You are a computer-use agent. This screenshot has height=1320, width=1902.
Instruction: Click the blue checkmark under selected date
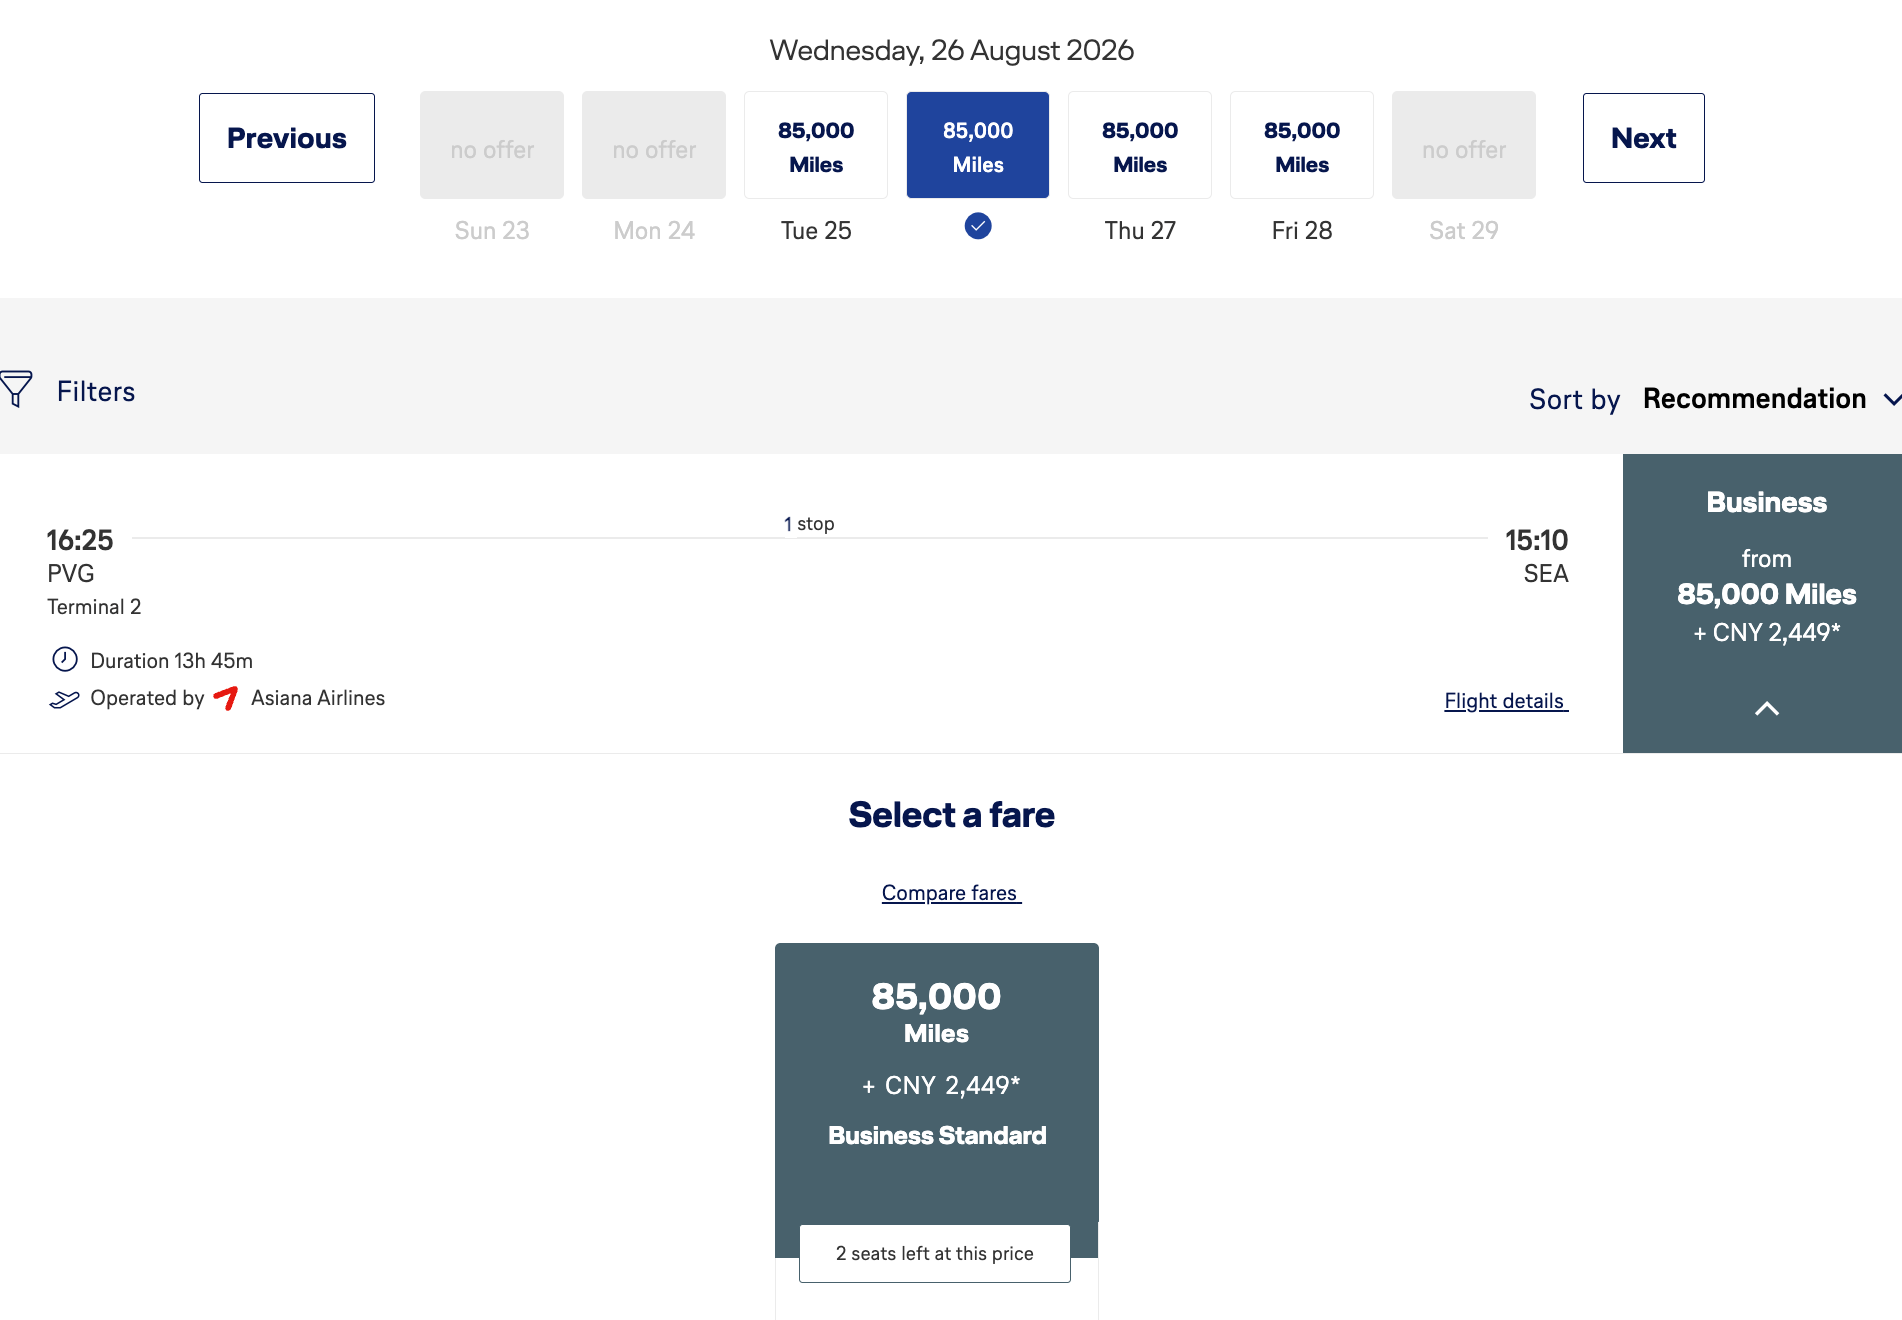click(978, 227)
